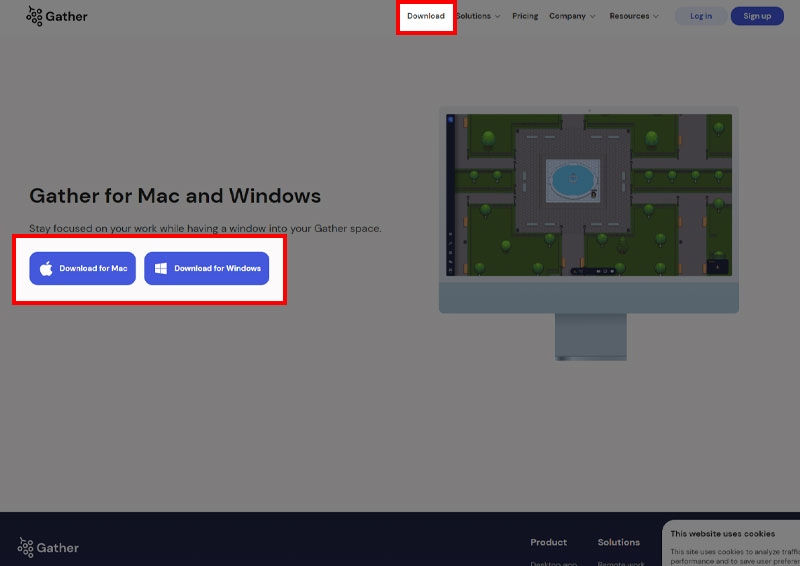
Task: Click Download for Windows button
Action: (207, 268)
